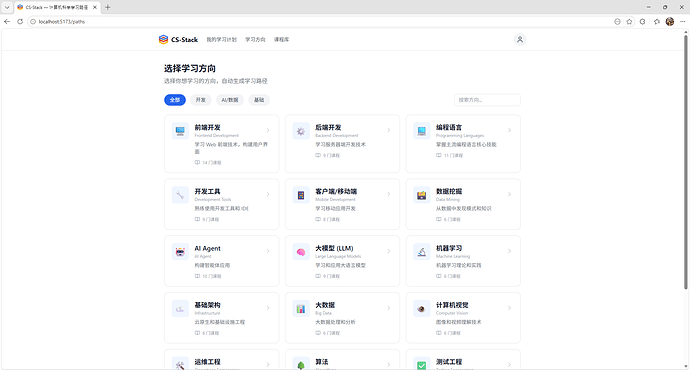Open 我的学习计划 in the navigation
The width and height of the screenshot is (690, 370).
221,40
